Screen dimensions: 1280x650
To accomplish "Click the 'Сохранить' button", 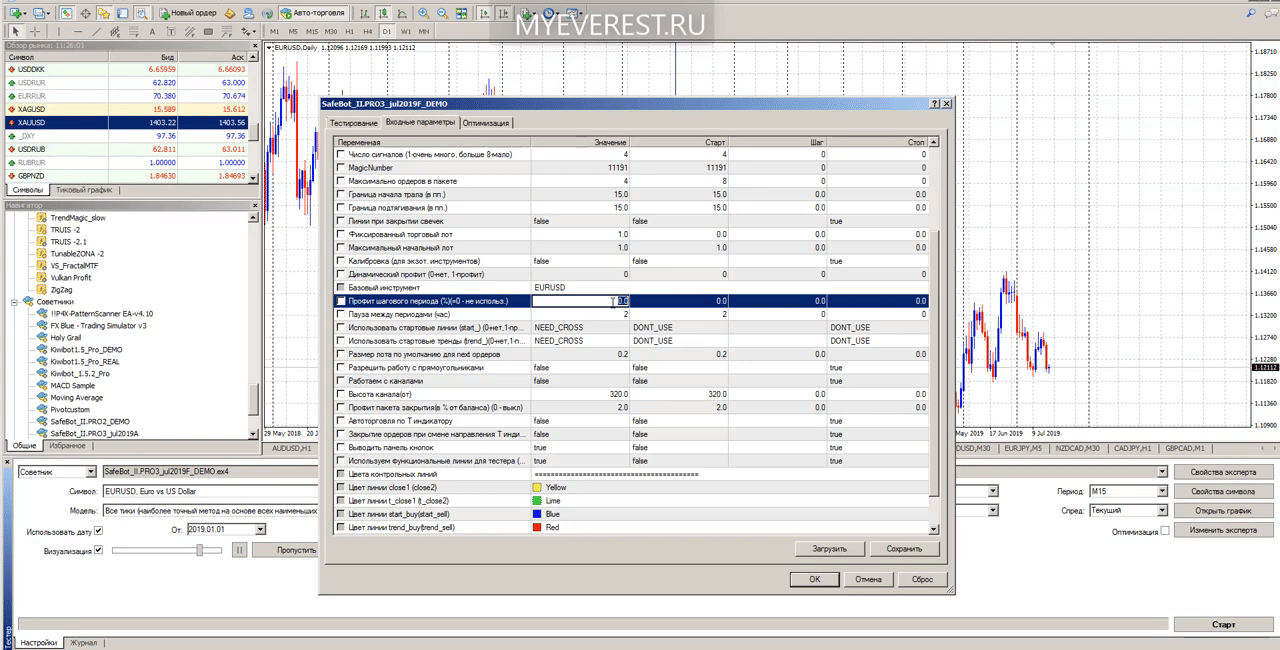I will pos(904,548).
